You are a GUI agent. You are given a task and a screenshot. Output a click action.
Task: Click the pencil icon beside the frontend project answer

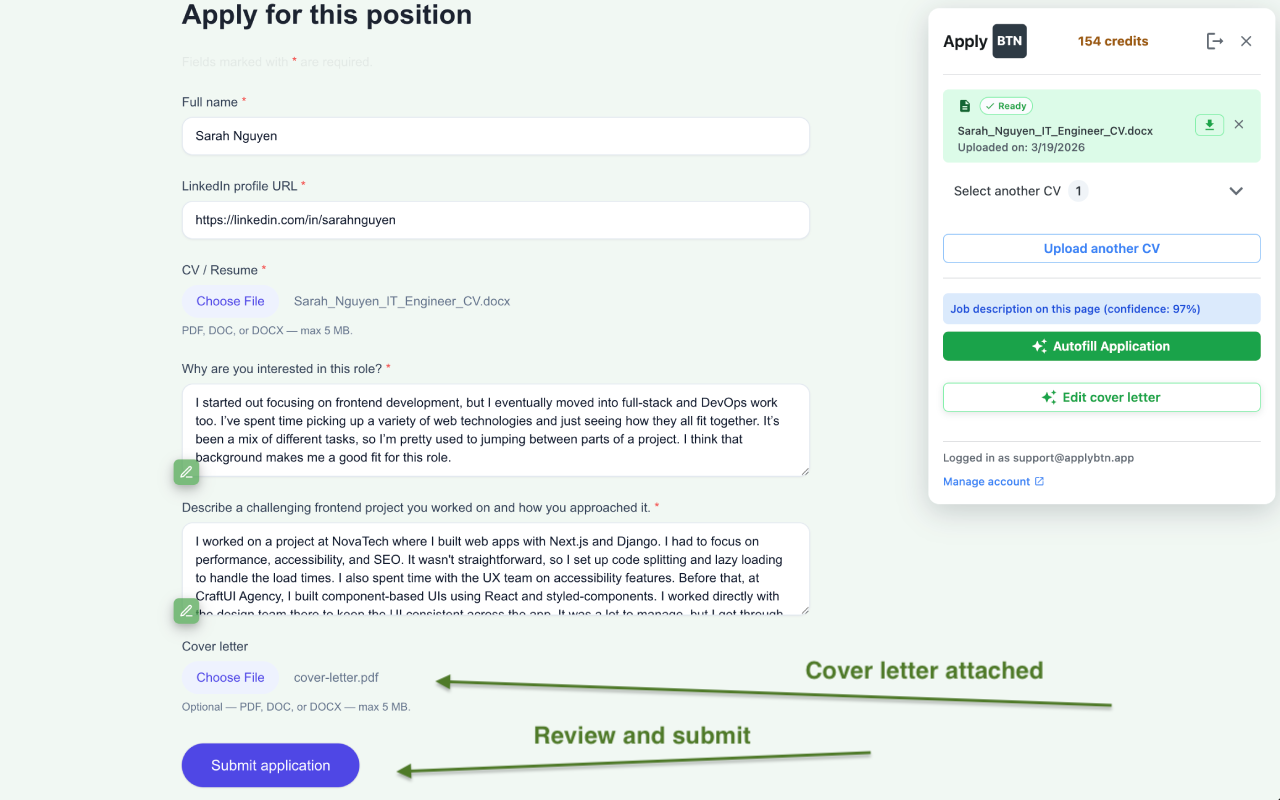pyautogui.click(x=186, y=610)
